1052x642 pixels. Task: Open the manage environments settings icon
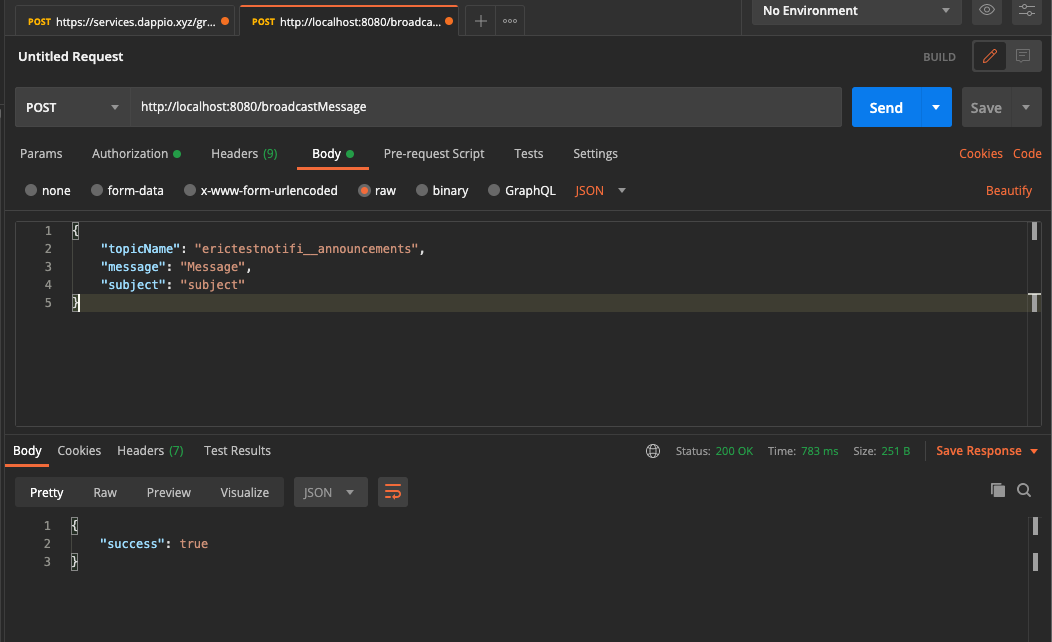tap(1027, 11)
